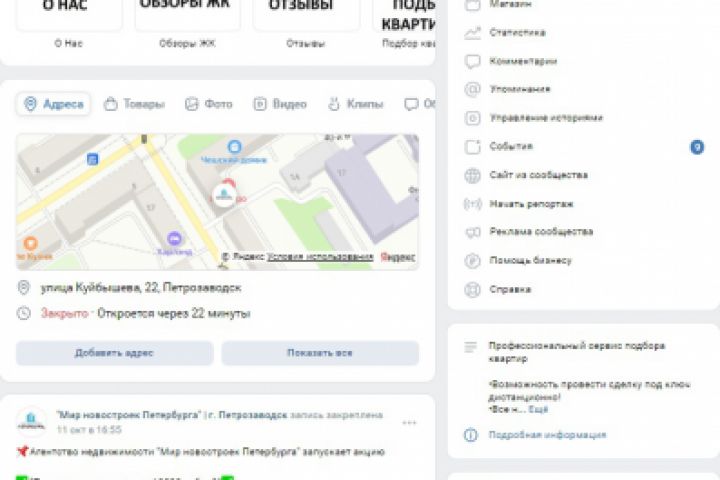Open the pinned post three-dots menu
720x480 pixels.
tap(409, 423)
